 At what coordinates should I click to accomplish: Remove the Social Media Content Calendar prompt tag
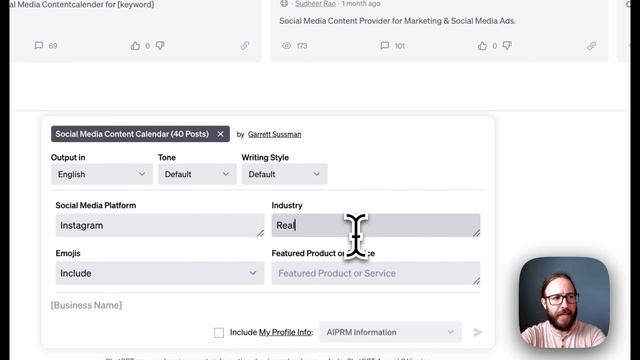click(220, 134)
